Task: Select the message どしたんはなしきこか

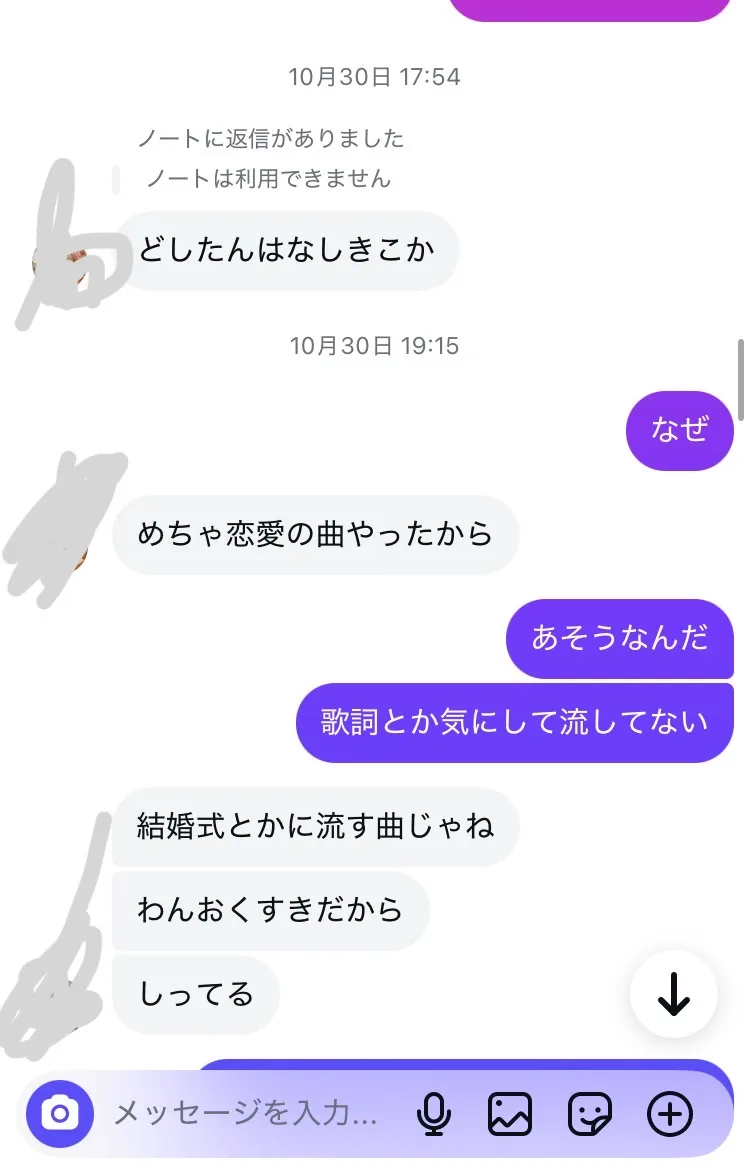Action: [x=286, y=251]
